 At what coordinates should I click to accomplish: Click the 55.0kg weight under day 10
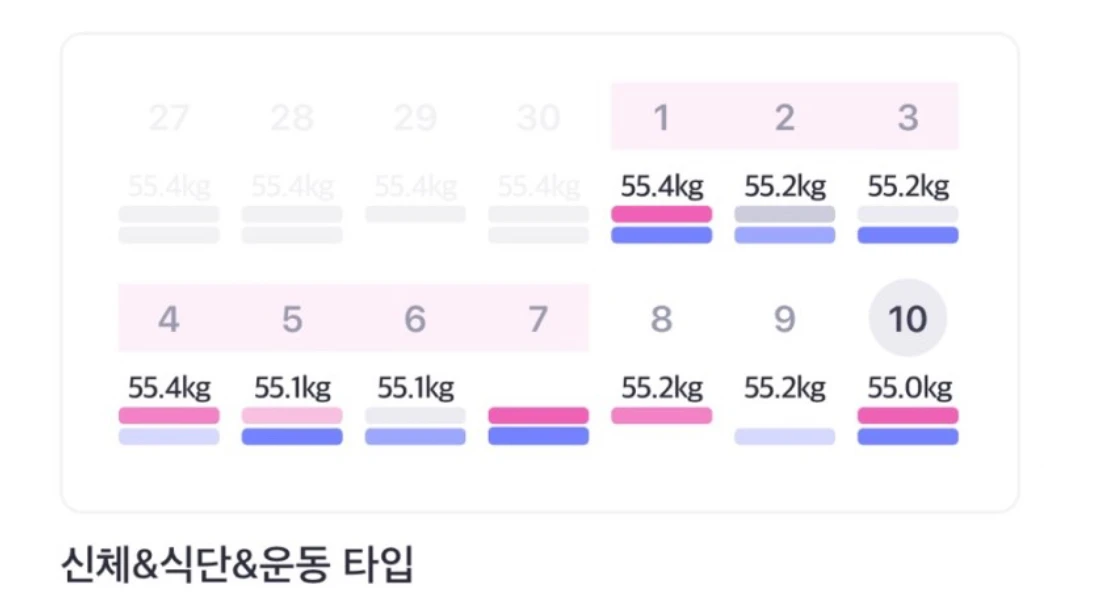(909, 388)
